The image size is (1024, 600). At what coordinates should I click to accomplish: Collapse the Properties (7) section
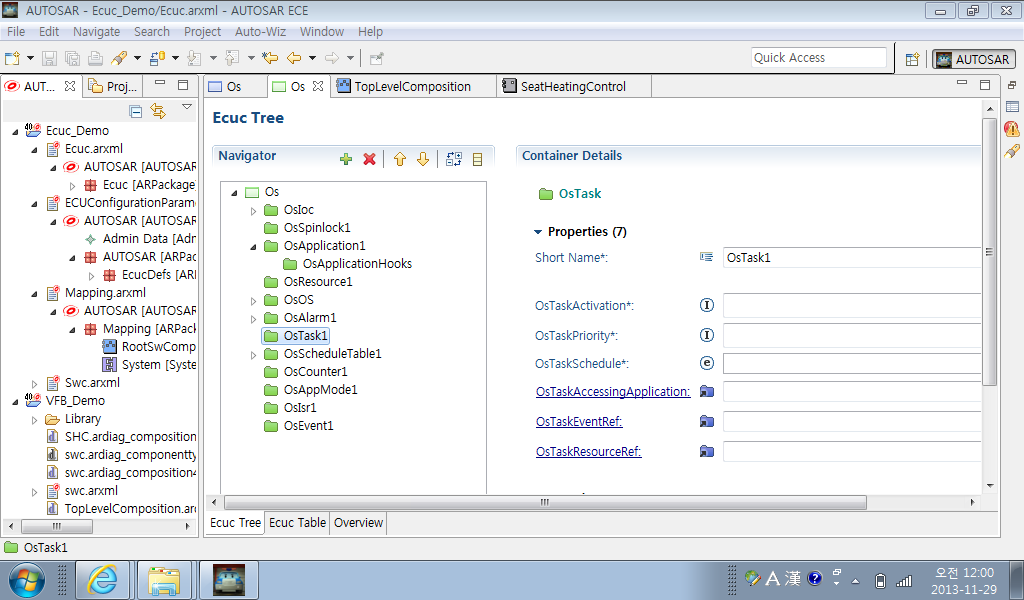[x=538, y=232]
